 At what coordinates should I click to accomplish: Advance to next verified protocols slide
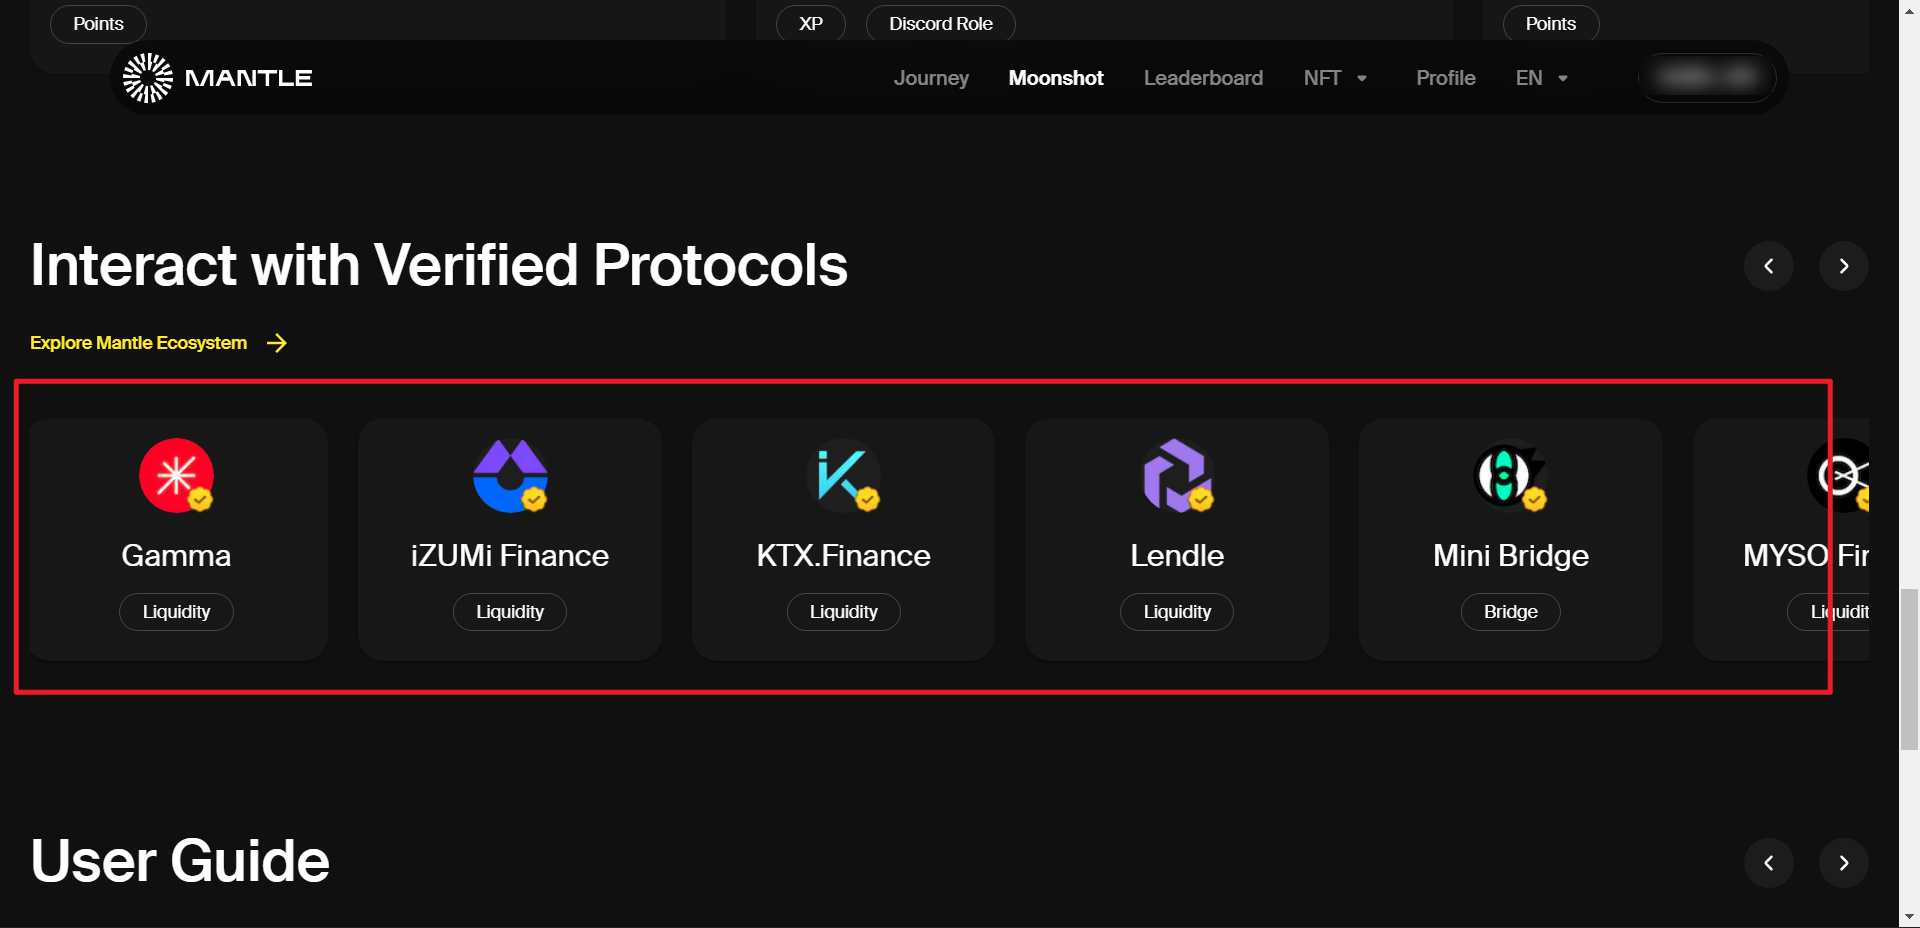[x=1844, y=266]
